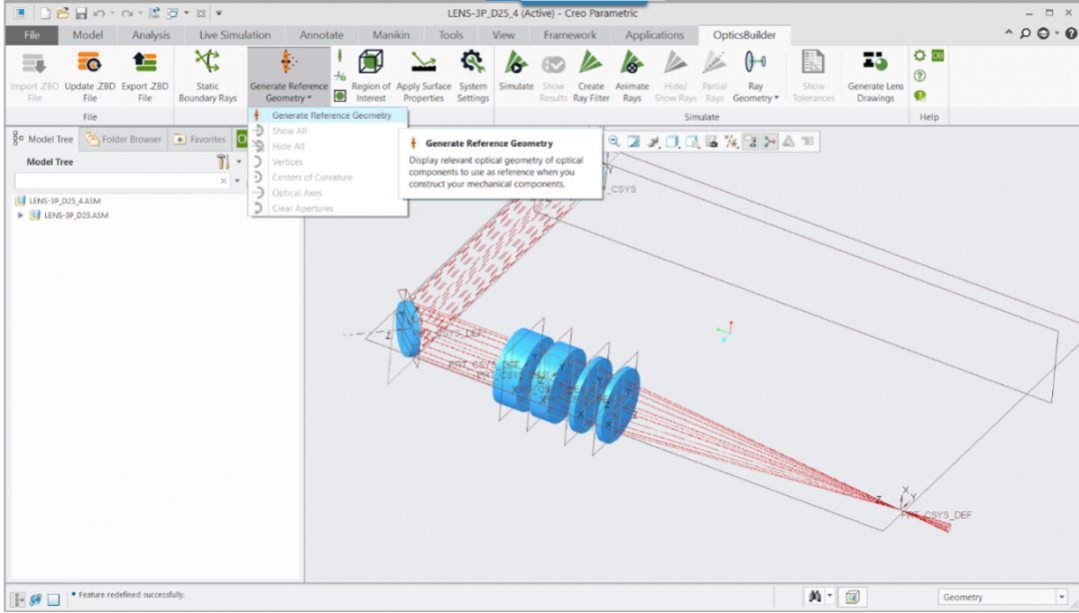Click the model tree search field
Image resolution: width=1079 pixels, height=613 pixels.
coord(117,181)
